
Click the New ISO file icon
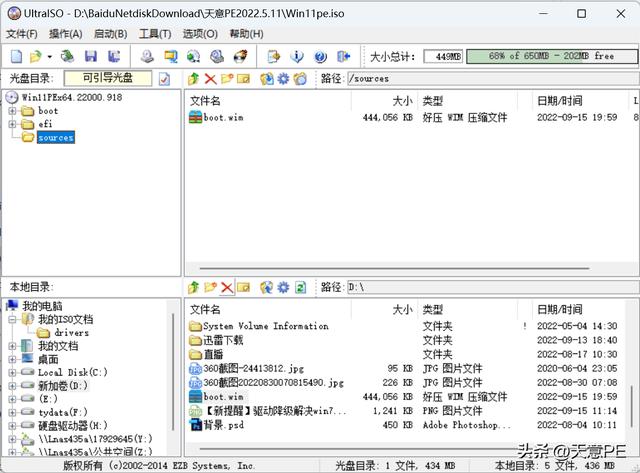point(16,56)
